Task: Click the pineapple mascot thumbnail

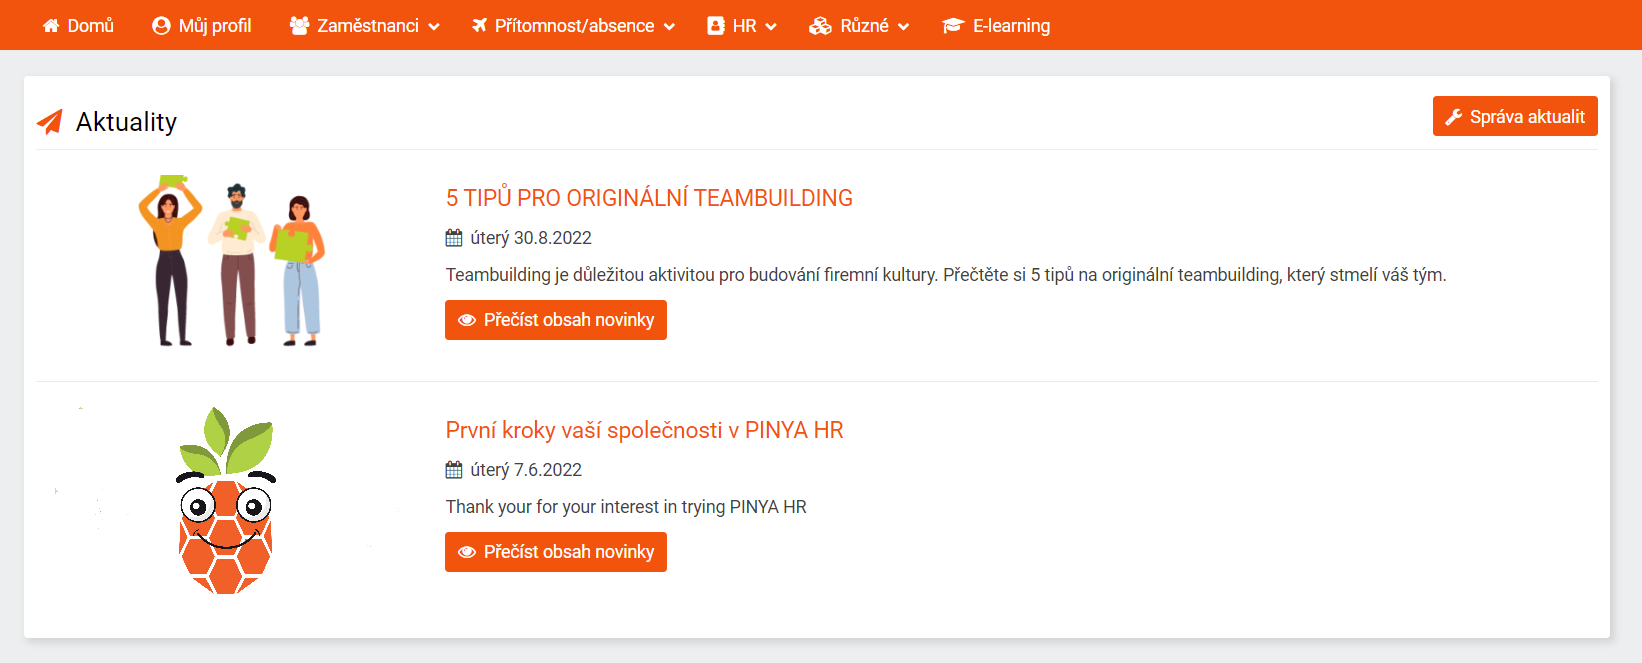Action: click(226, 500)
